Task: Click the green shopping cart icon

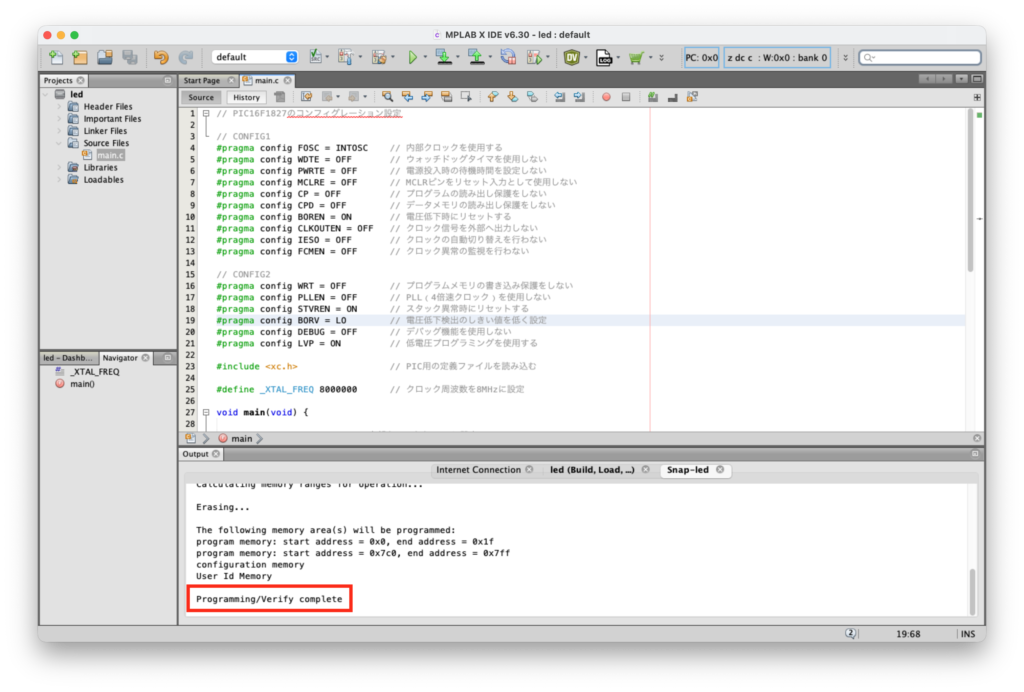Action: [636, 57]
